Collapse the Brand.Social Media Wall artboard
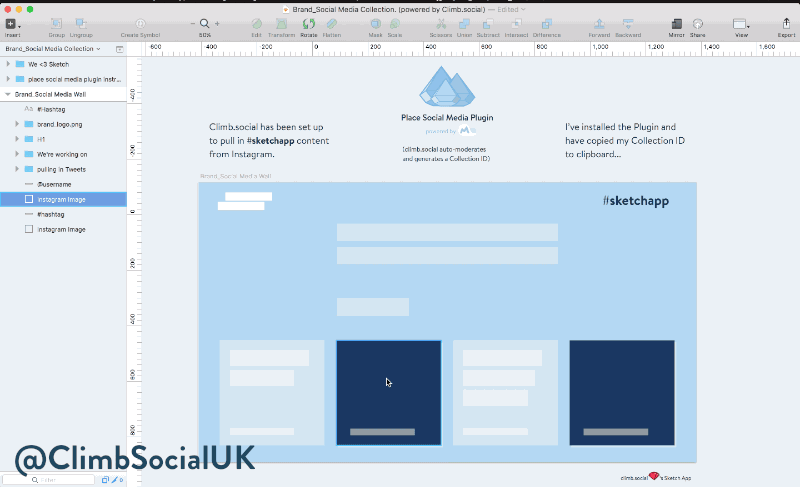The image size is (800, 487). click(8, 93)
